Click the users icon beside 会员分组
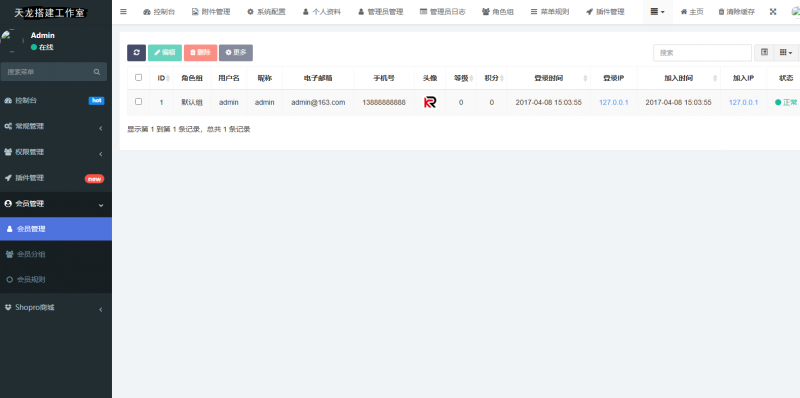Screen dimensions: 800x398 point(9,254)
